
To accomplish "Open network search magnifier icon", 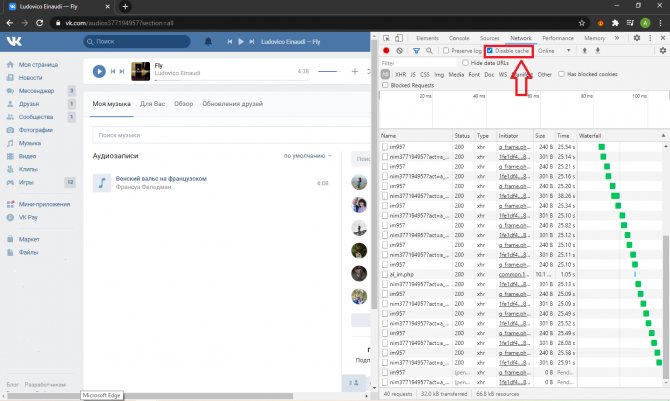I will coord(429,50).
